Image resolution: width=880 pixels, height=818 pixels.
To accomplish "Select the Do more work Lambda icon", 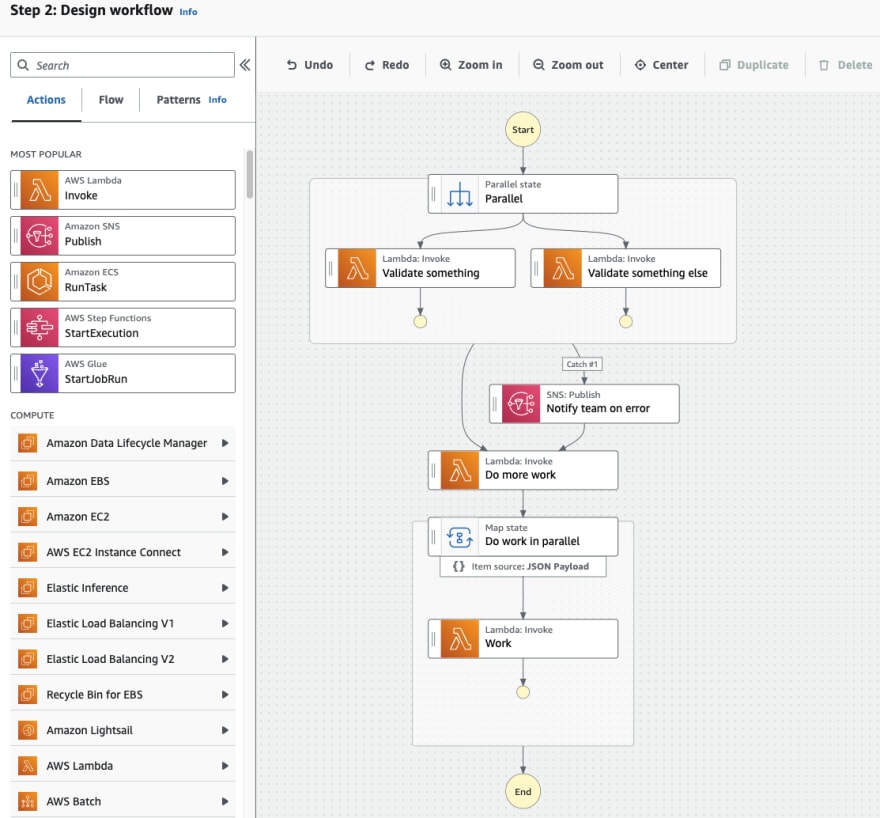I will (460, 470).
